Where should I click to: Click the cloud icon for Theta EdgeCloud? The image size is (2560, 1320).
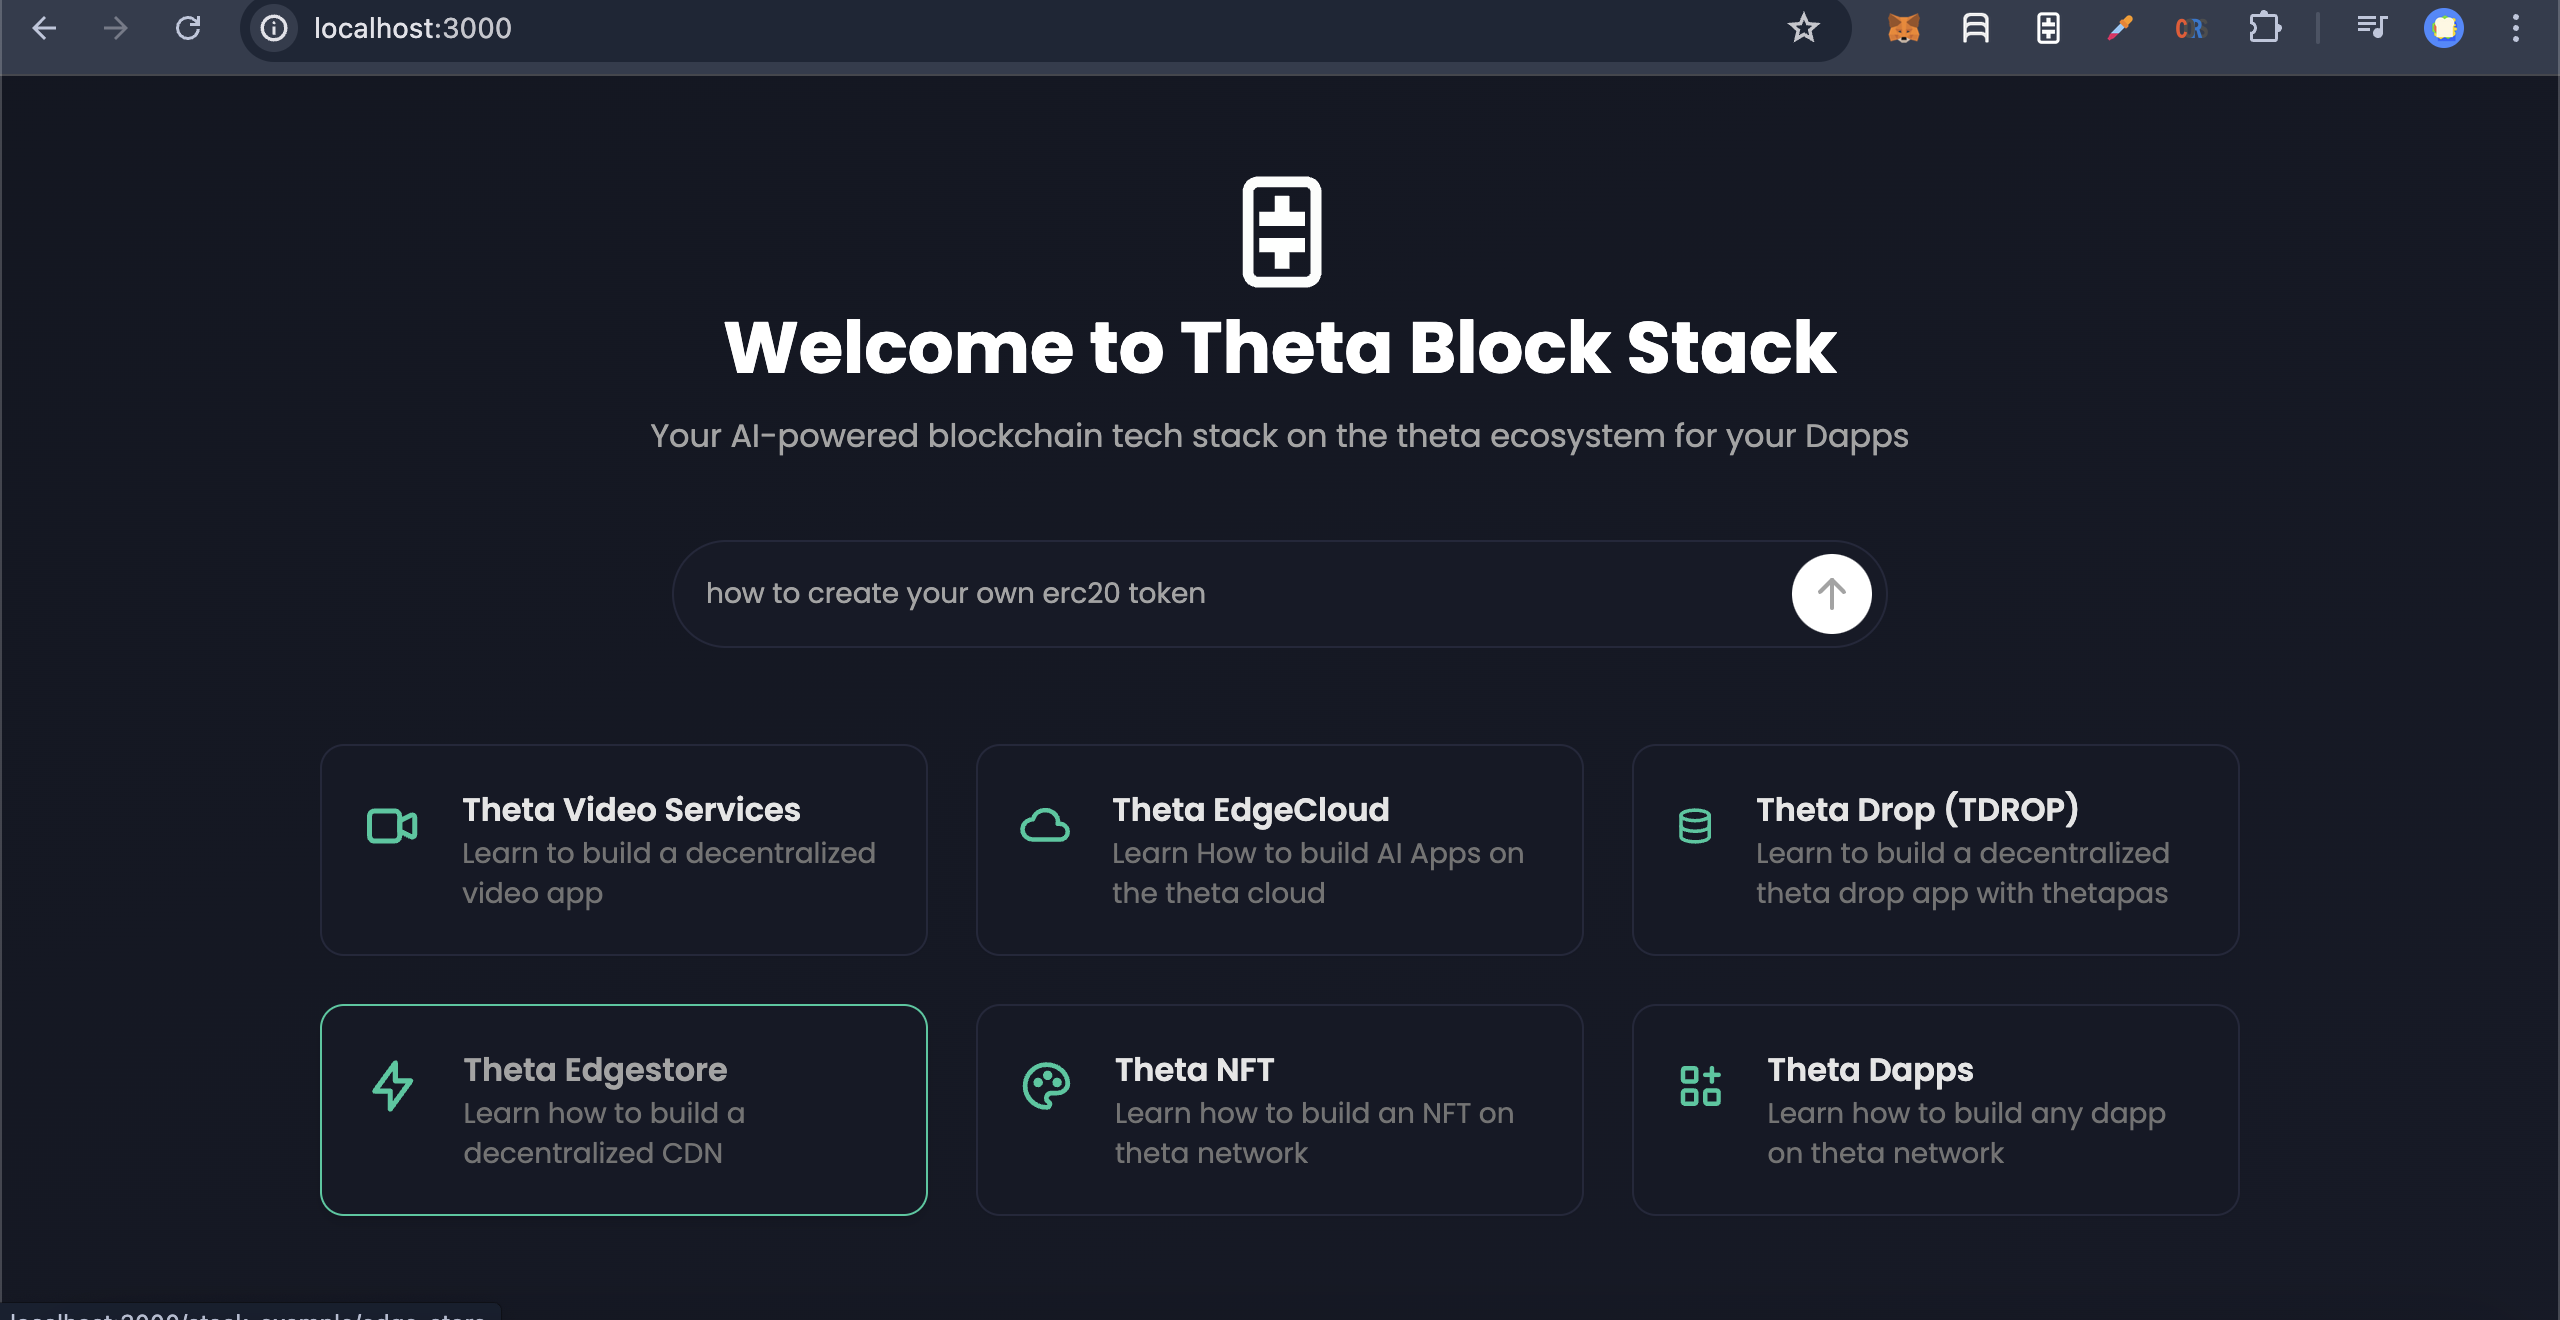(x=1045, y=826)
